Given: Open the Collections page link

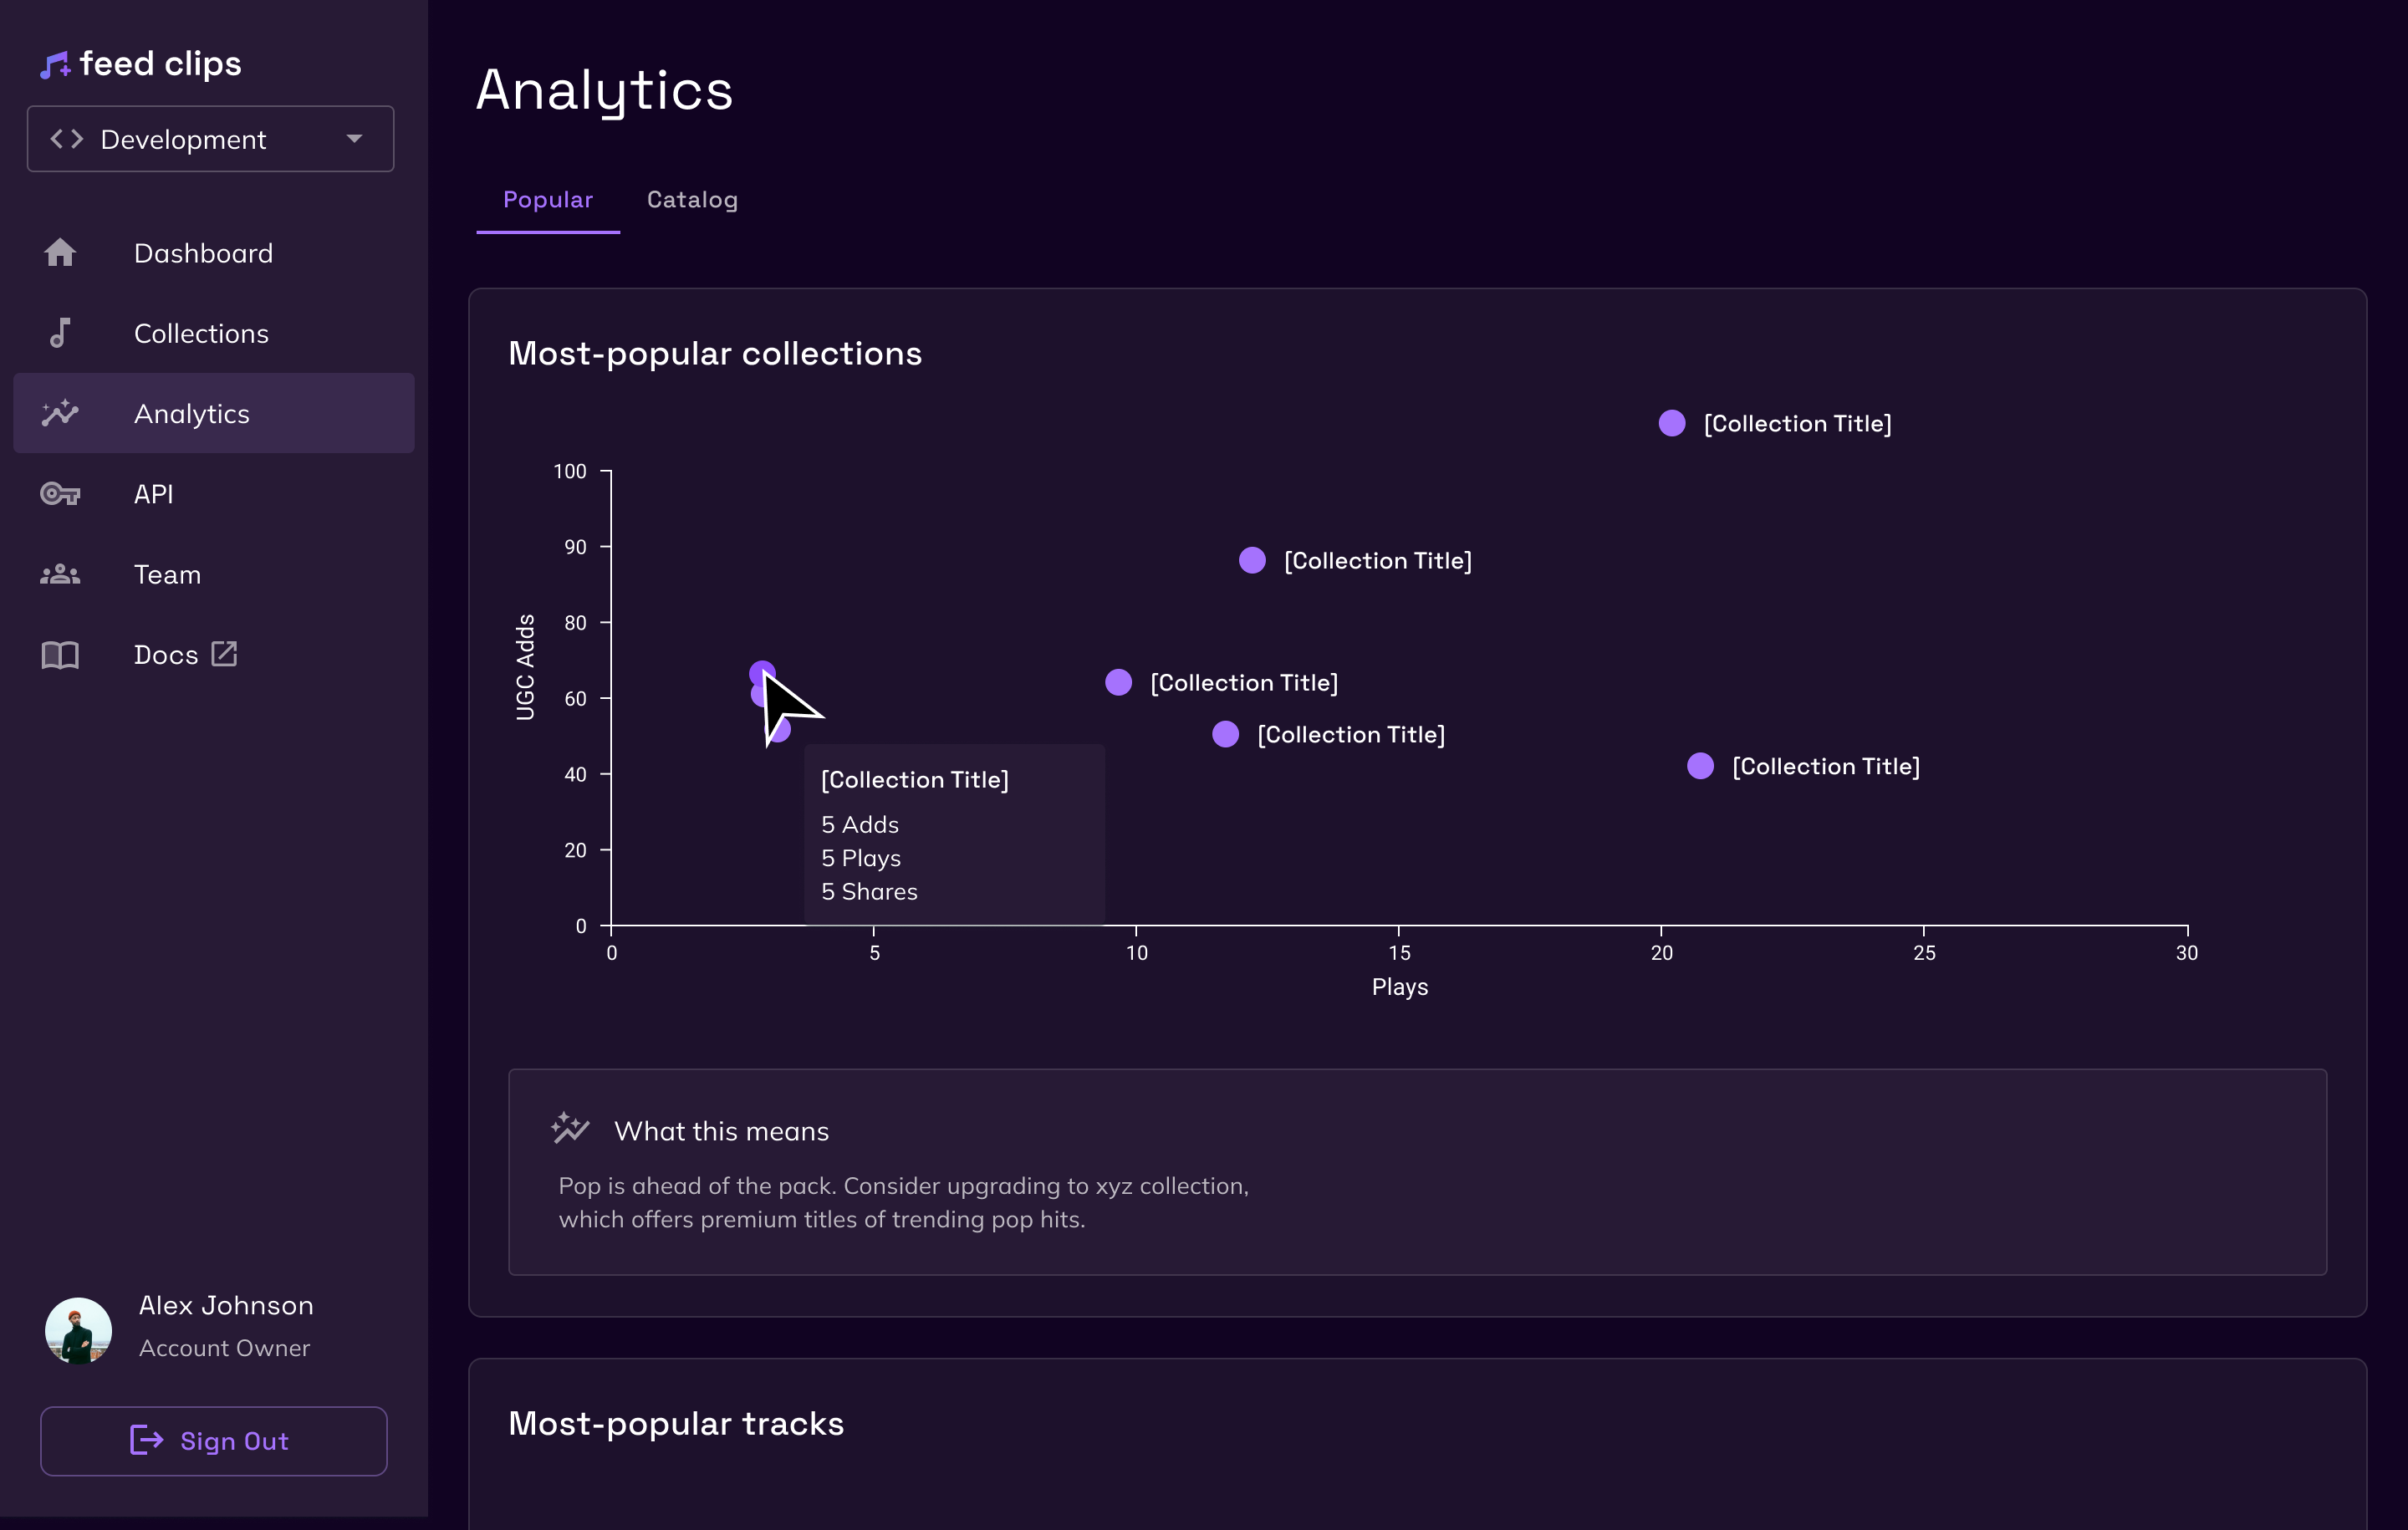Looking at the screenshot, I should pyautogui.click(x=201, y=333).
